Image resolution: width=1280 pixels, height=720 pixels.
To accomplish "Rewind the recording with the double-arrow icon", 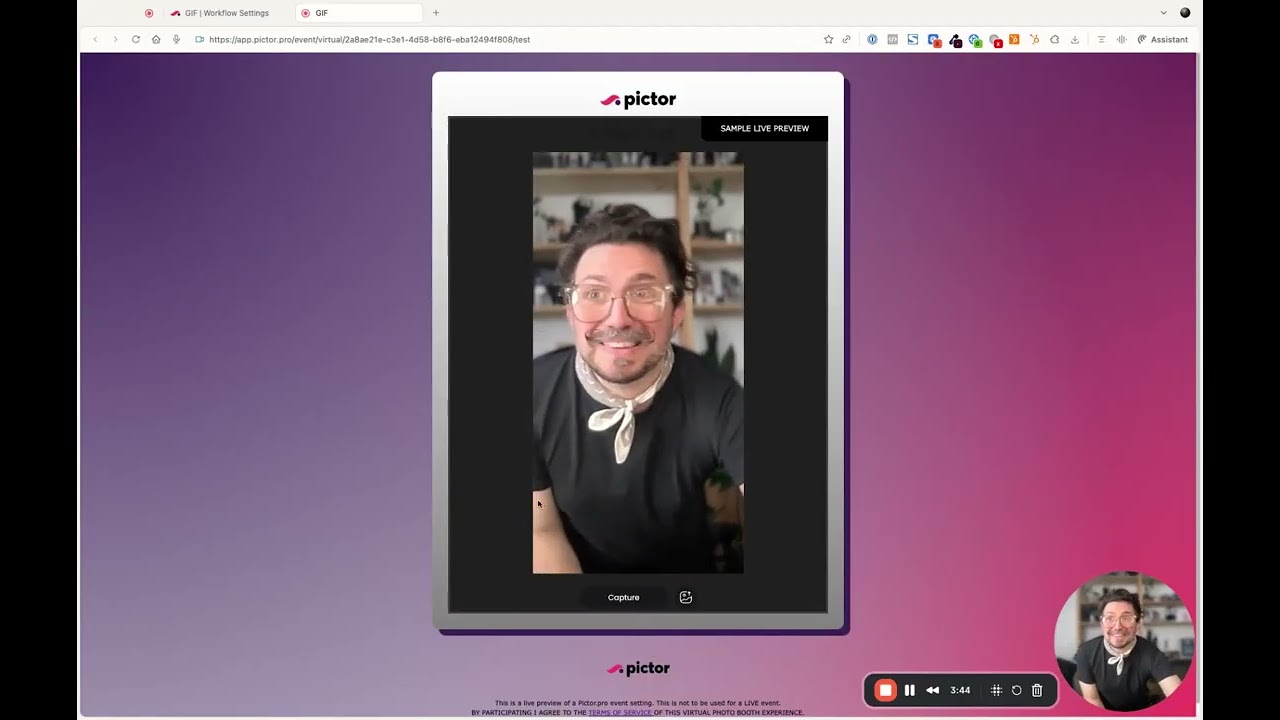I will point(932,690).
